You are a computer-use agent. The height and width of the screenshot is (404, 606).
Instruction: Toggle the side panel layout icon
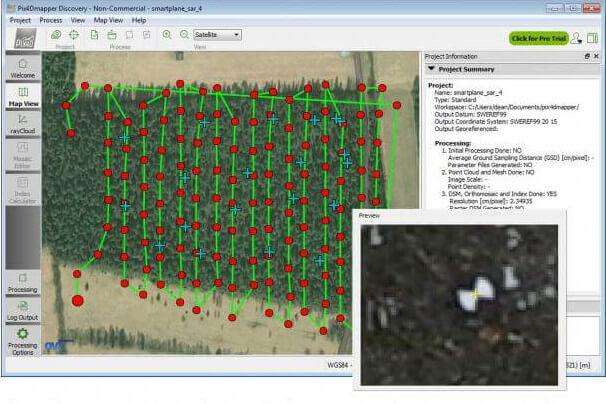pos(592,38)
